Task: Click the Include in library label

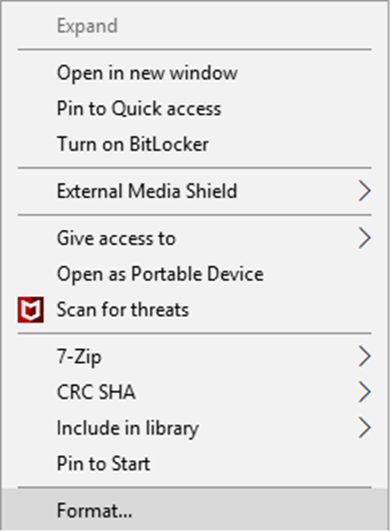Action: click(128, 428)
